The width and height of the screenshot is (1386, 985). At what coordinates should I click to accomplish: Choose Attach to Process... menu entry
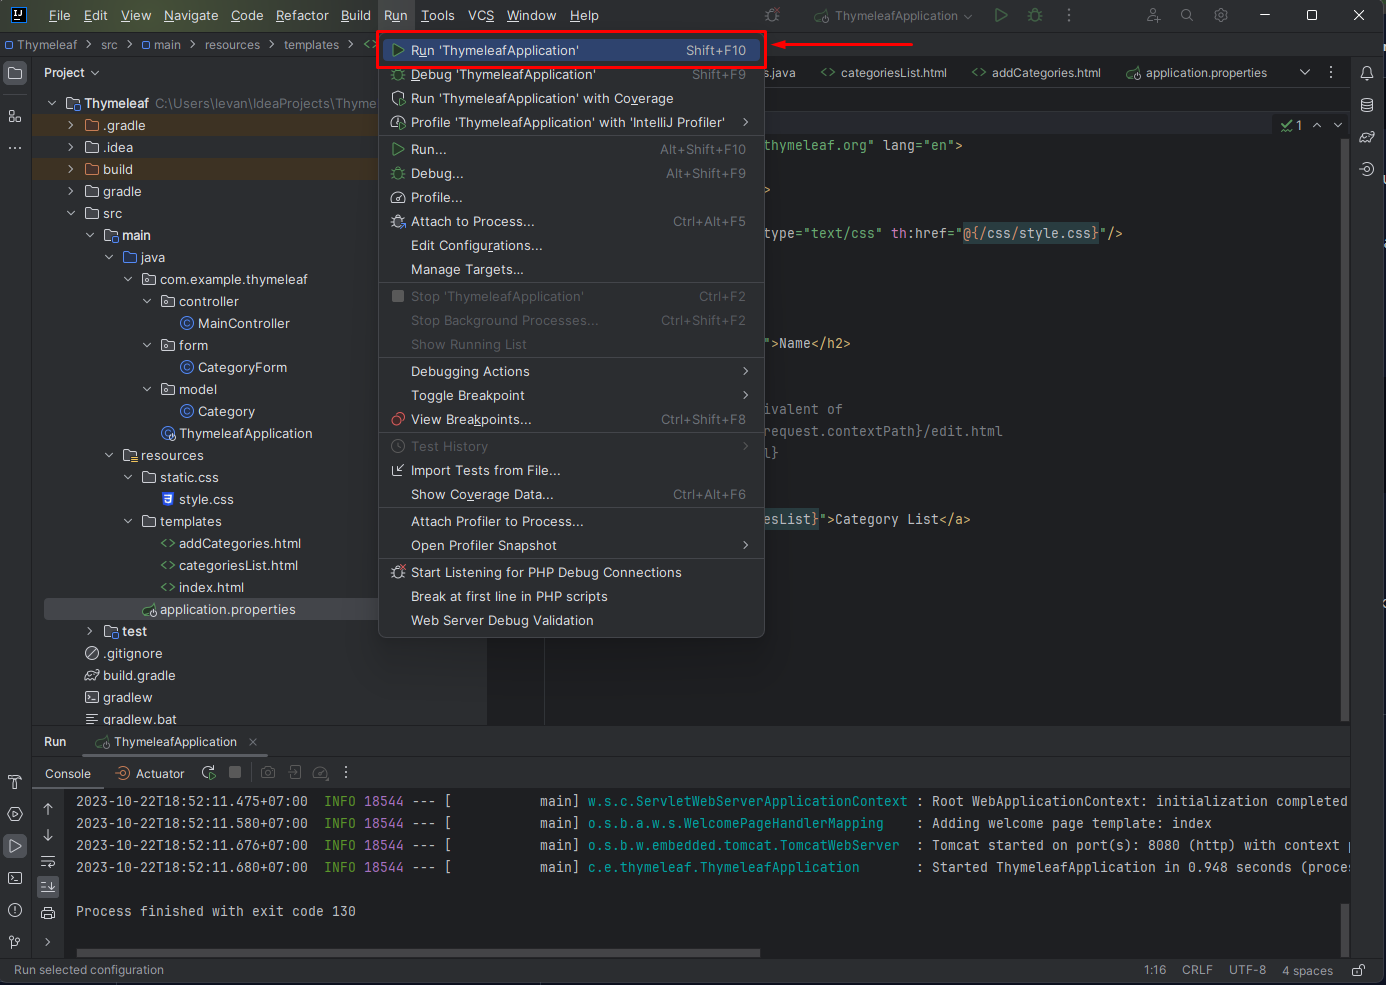click(x=571, y=222)
